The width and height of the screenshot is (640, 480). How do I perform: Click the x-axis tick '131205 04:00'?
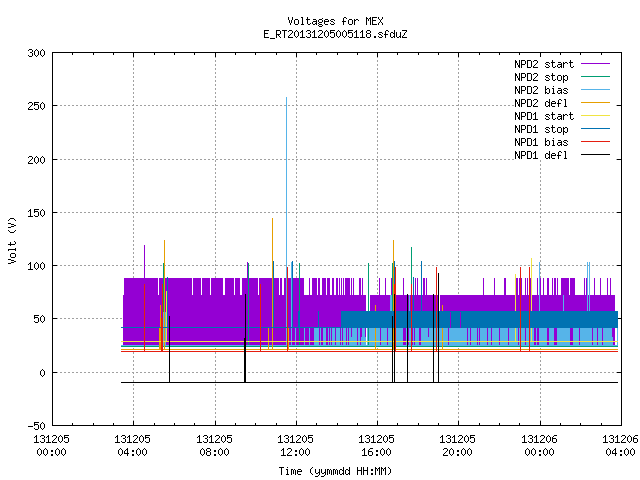tap(133, 446)
